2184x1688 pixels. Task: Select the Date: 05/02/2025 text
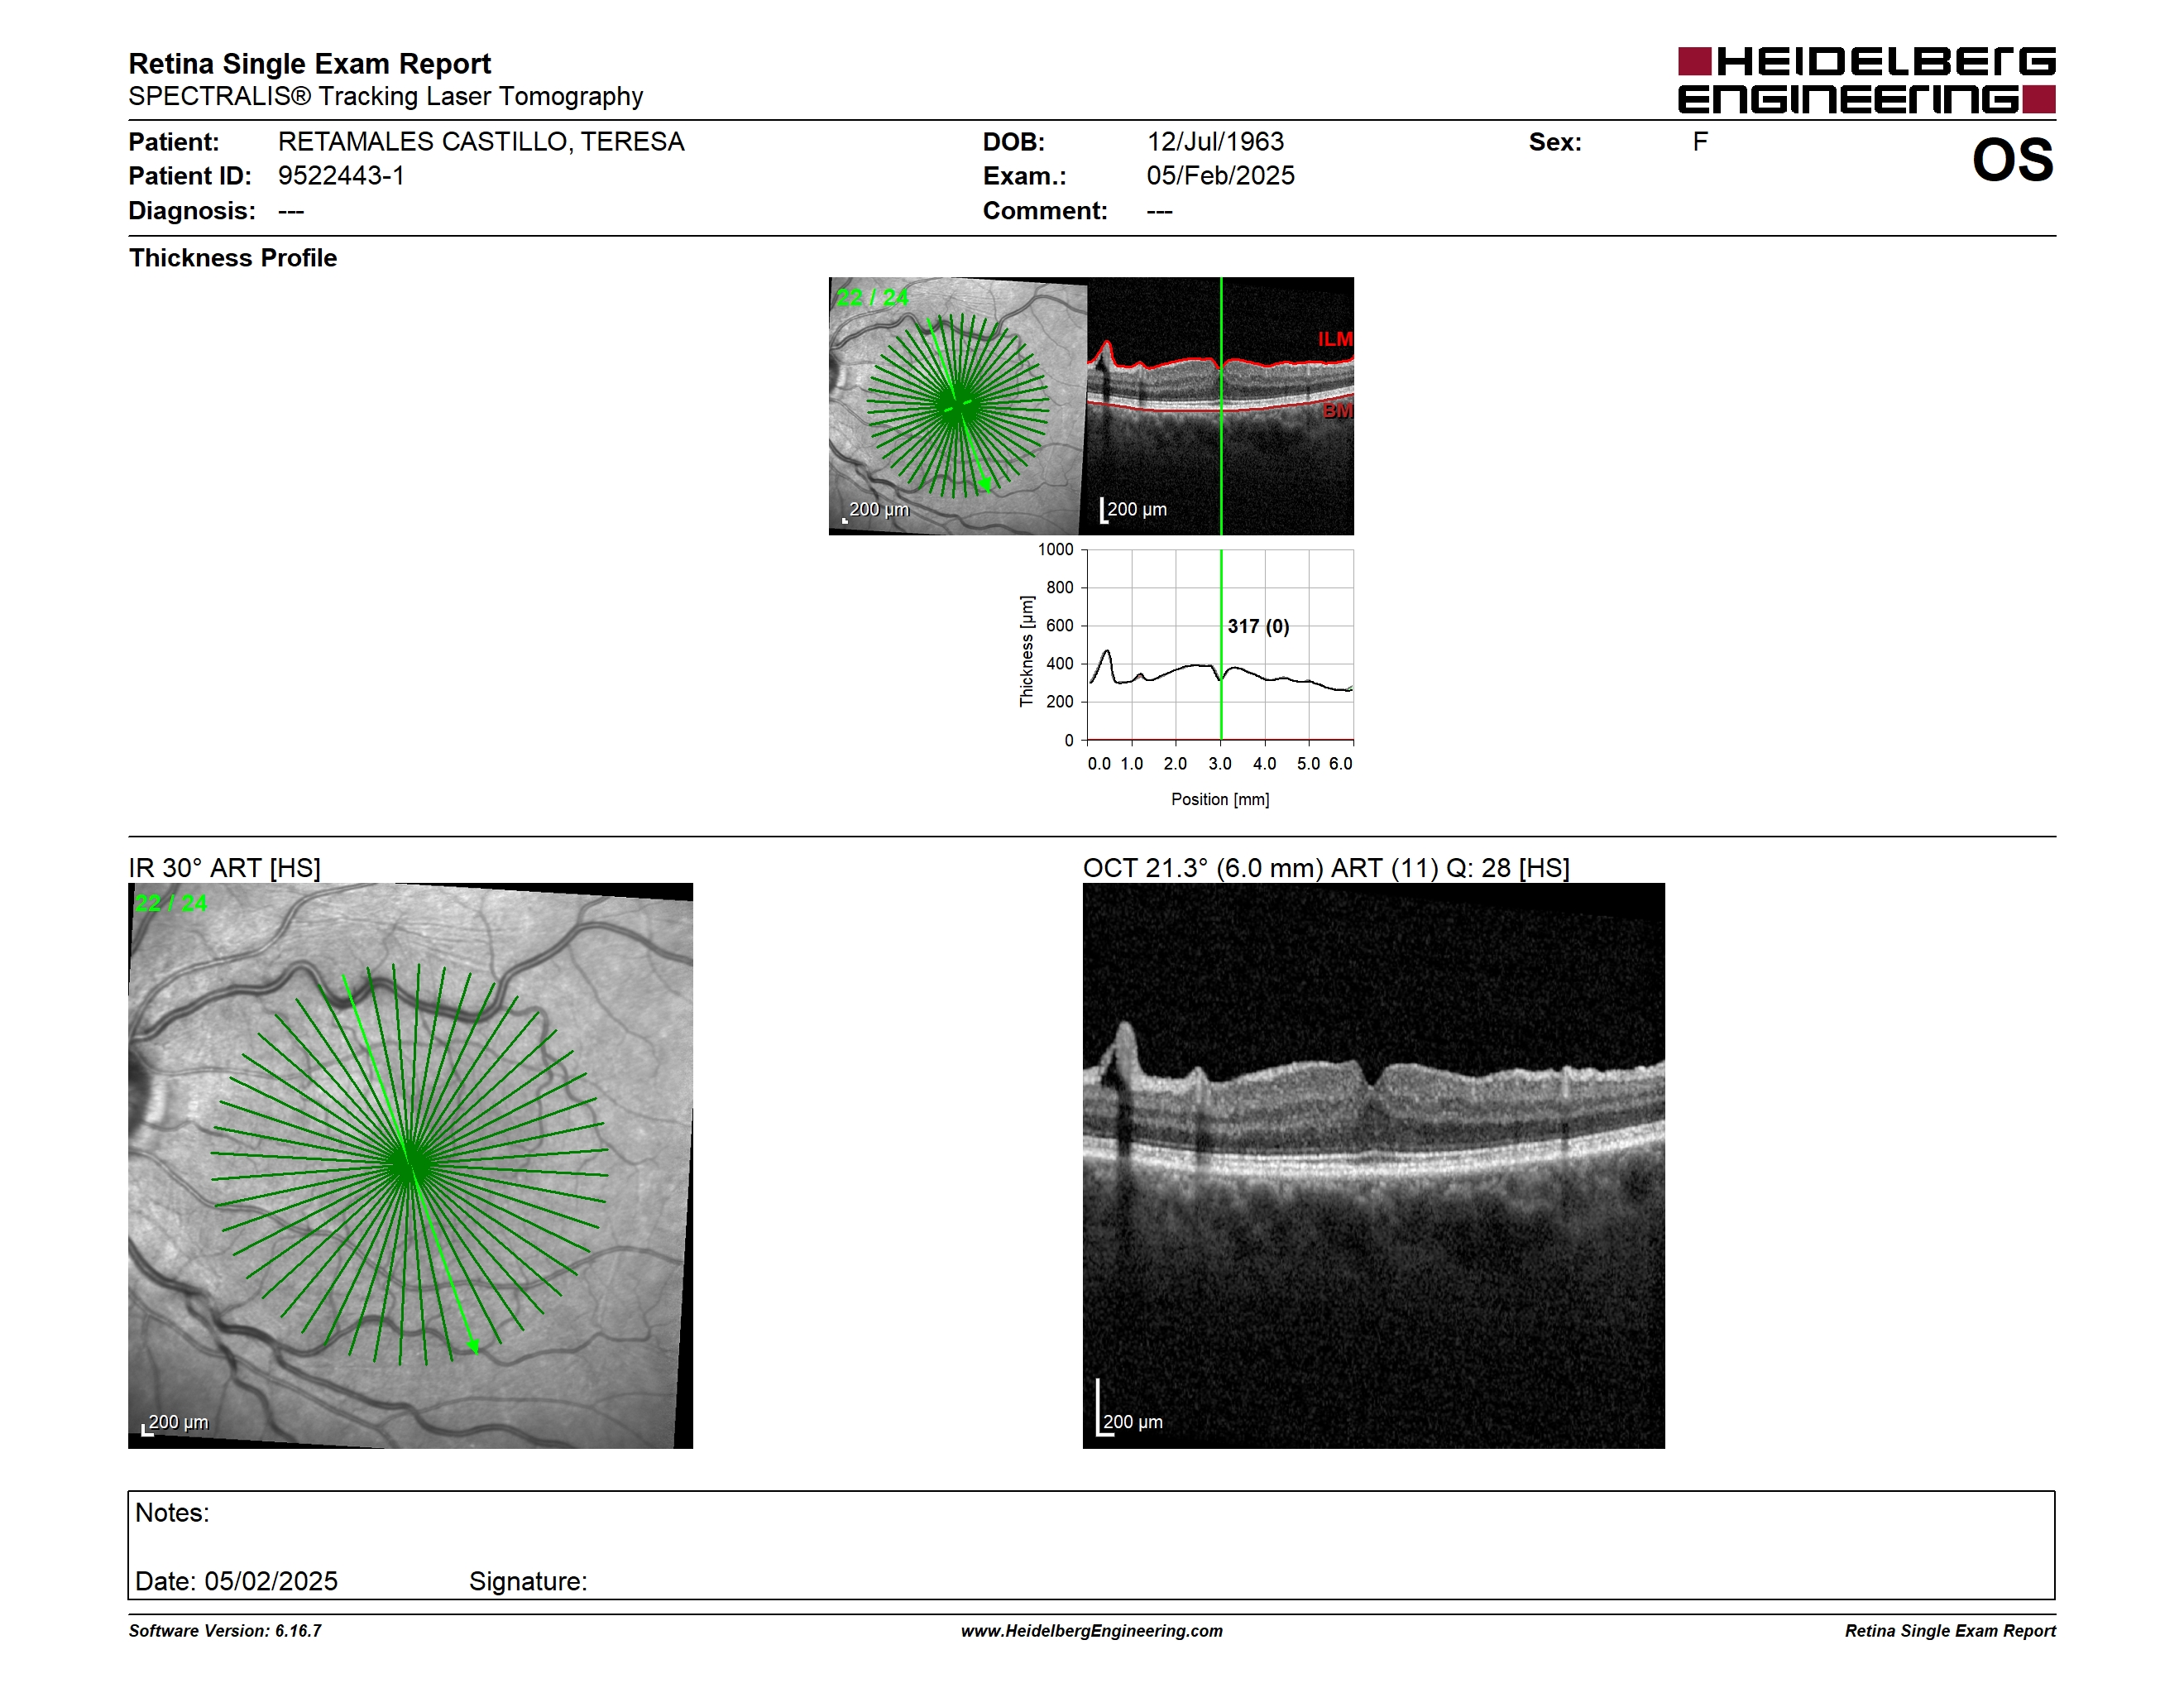(x=236, y=1582)
